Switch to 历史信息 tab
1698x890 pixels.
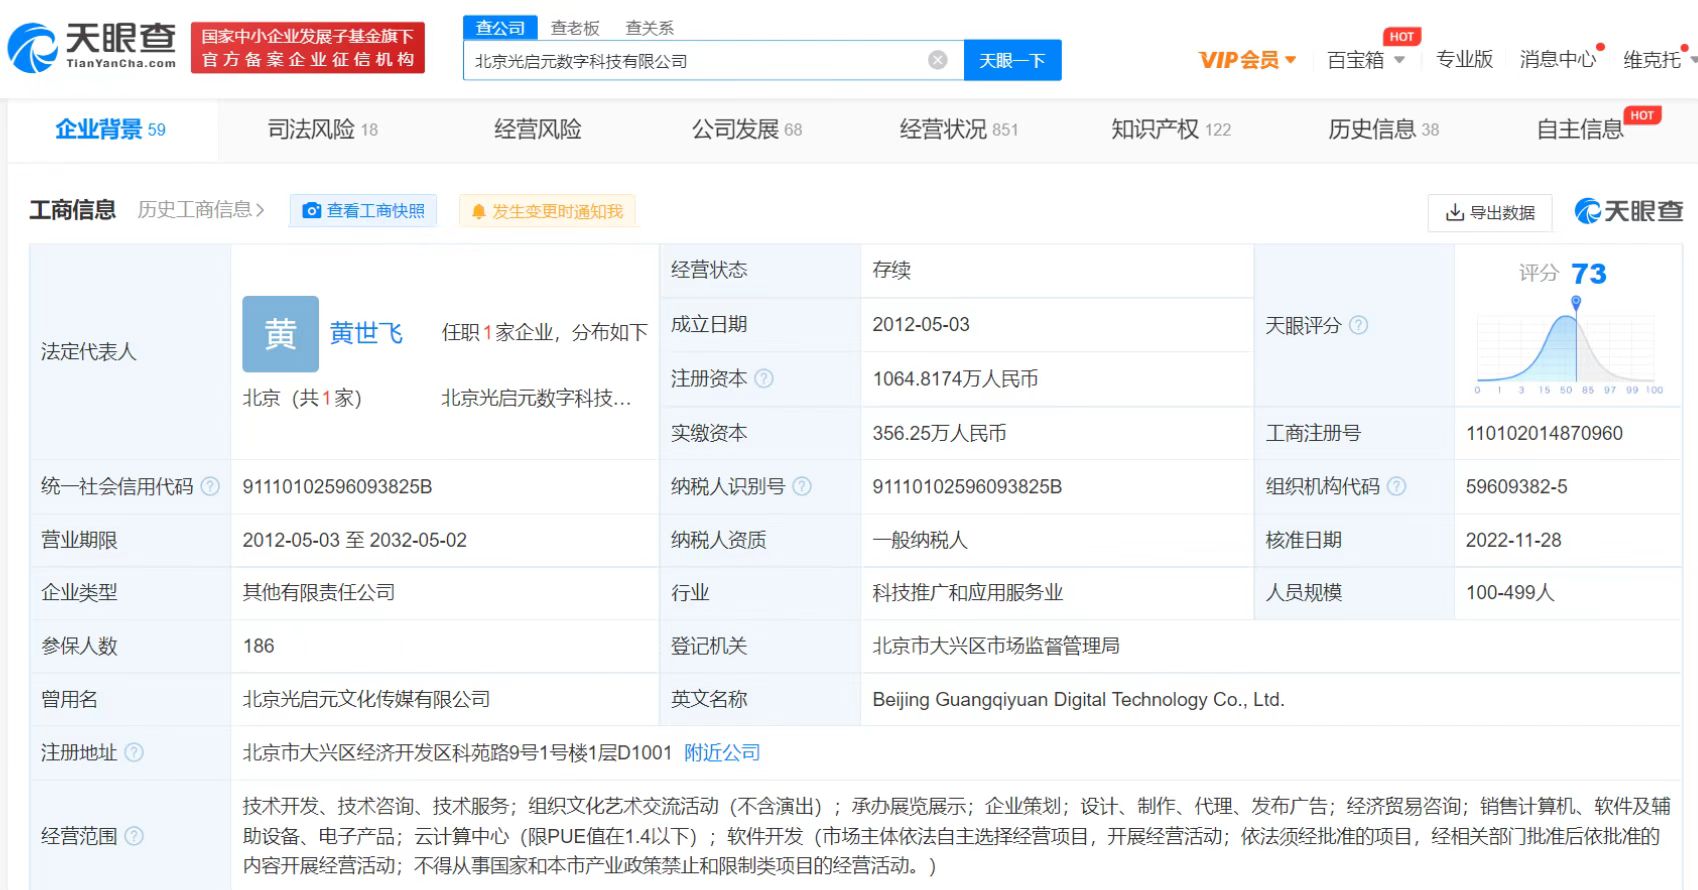[1383, 129]
